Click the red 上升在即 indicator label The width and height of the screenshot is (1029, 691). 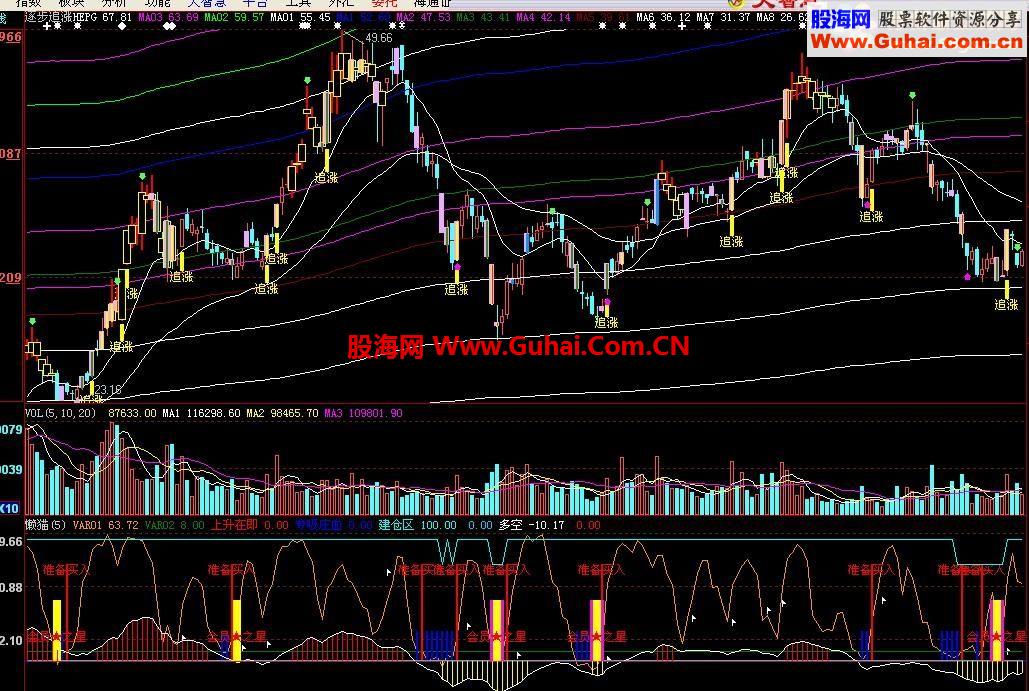234,525
